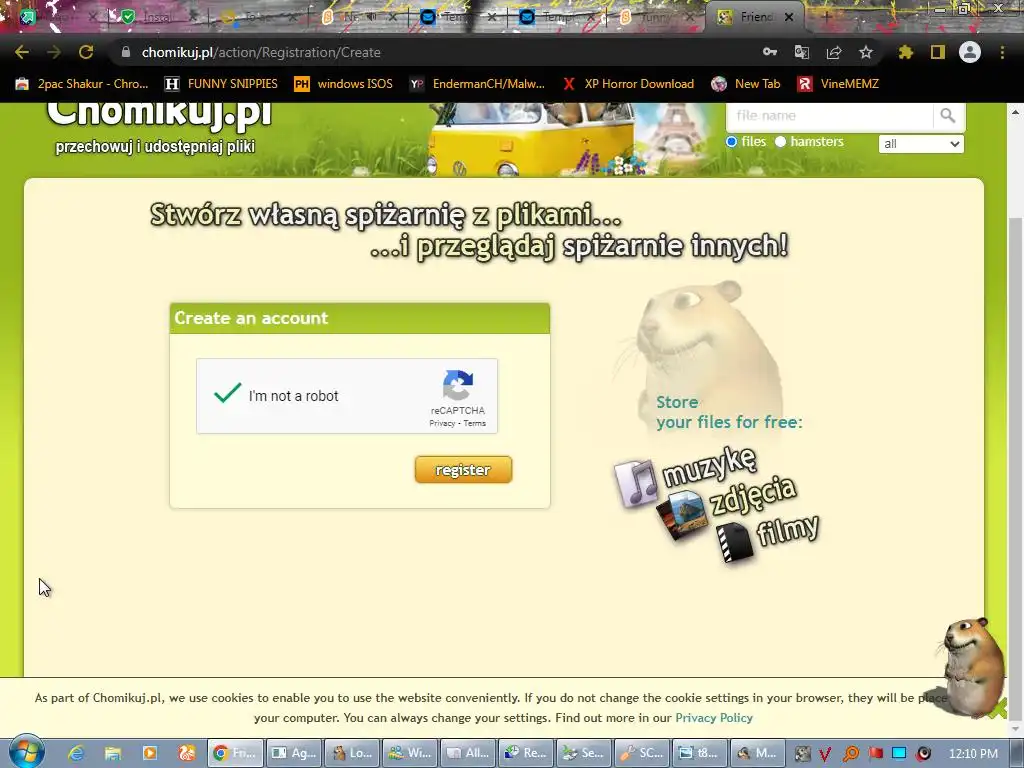Screen dimensions: 1024x768
Task: Open the extensions puzzle icon
Action: (905, 52)
